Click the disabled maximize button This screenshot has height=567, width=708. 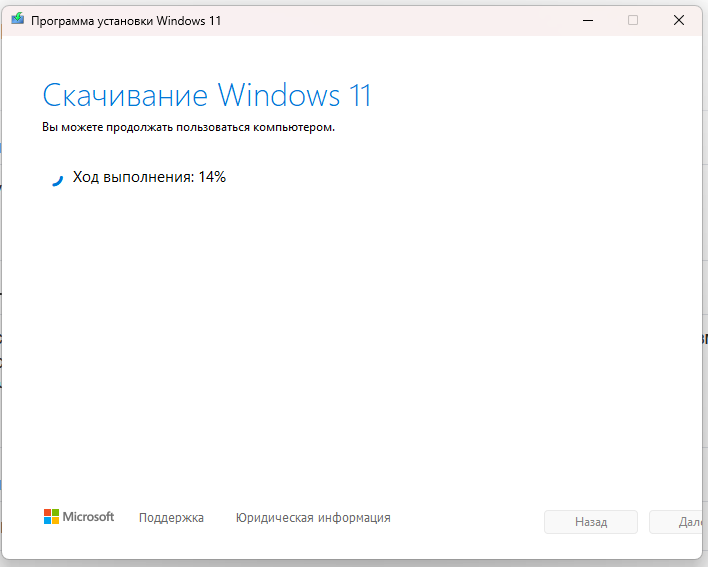coord(633,20)
